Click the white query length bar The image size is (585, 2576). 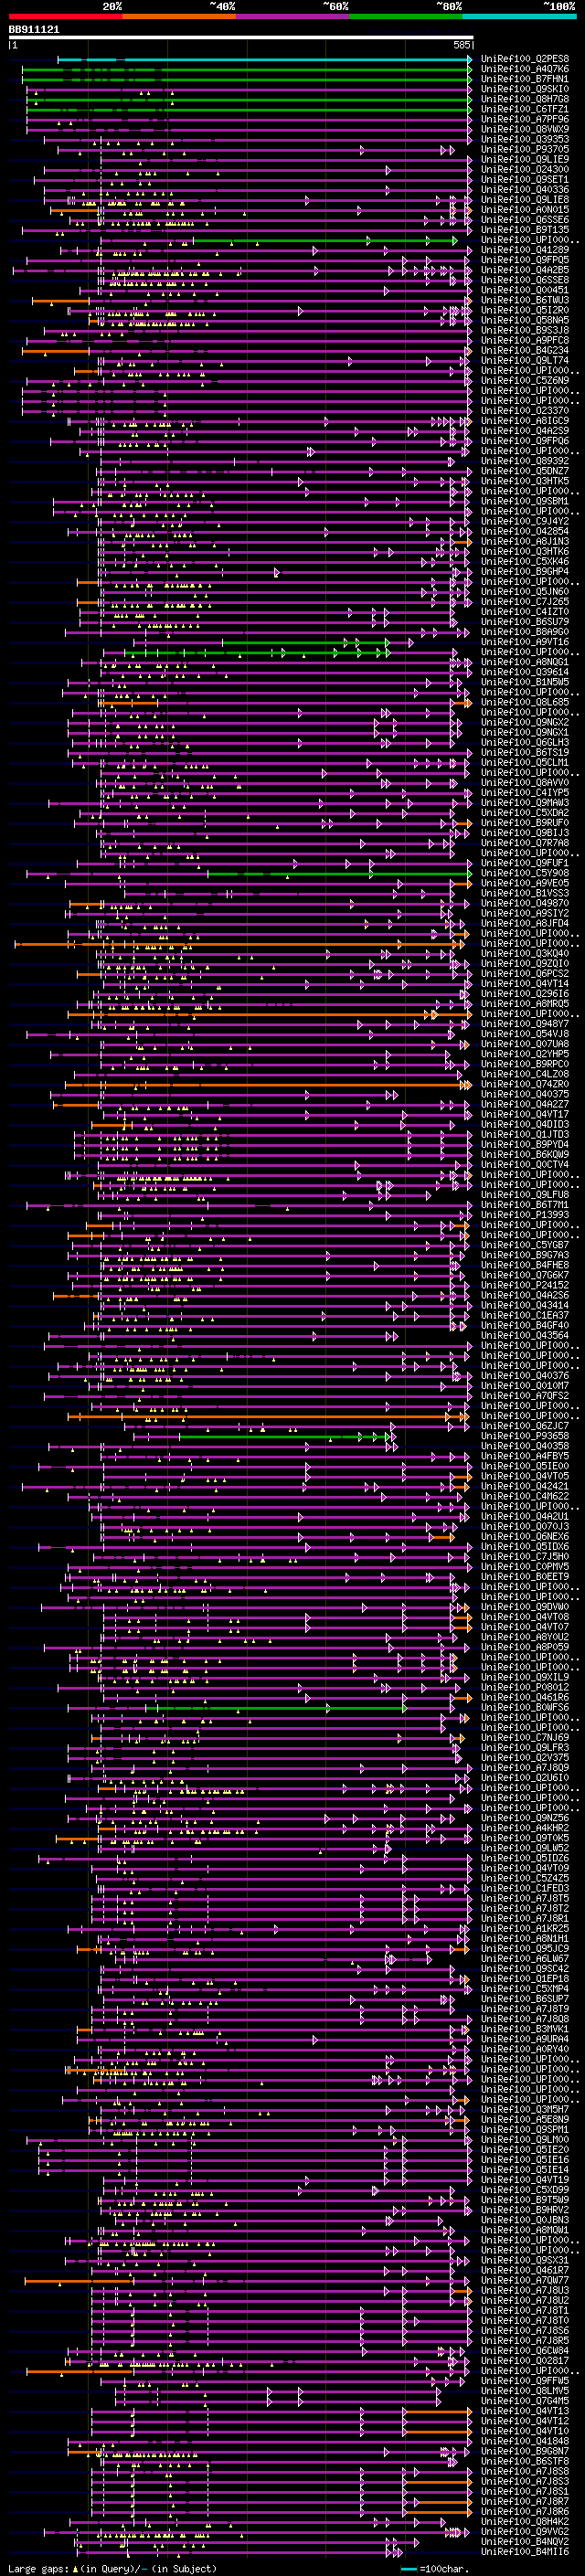coord(240,38)
